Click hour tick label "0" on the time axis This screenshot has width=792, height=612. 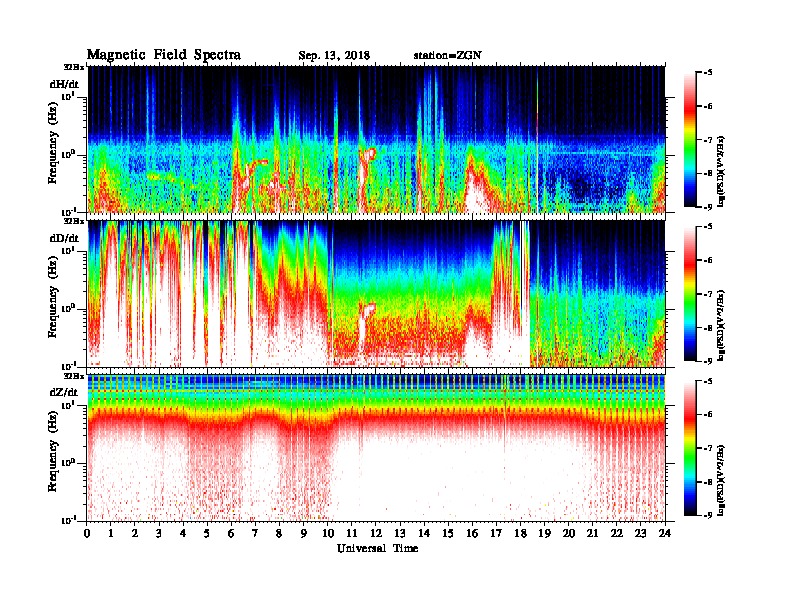tap(87, 533)
